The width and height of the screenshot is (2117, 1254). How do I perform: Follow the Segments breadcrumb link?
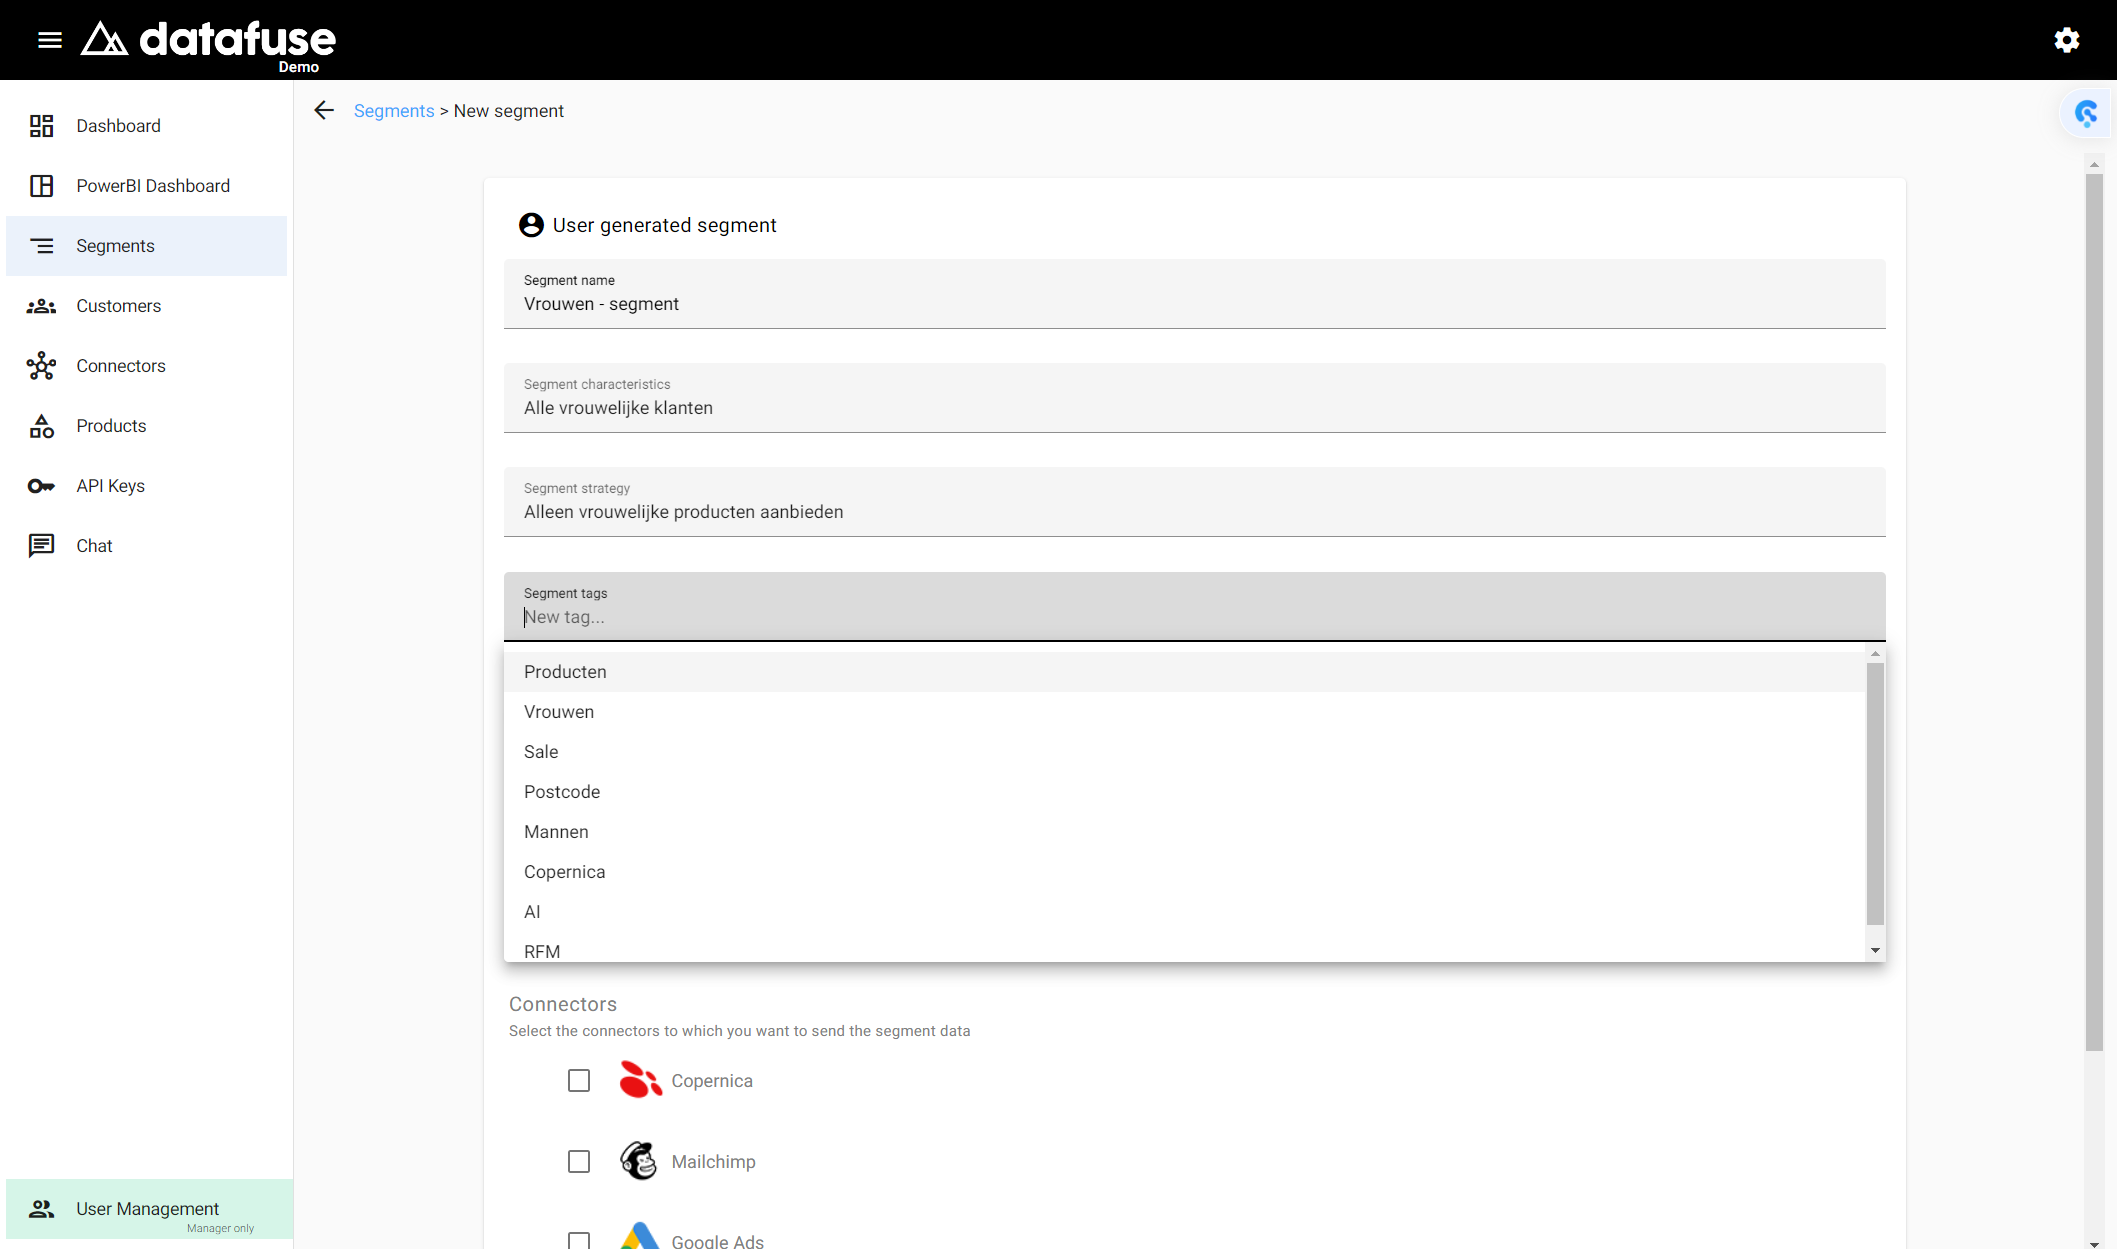(x=394, y=111)
